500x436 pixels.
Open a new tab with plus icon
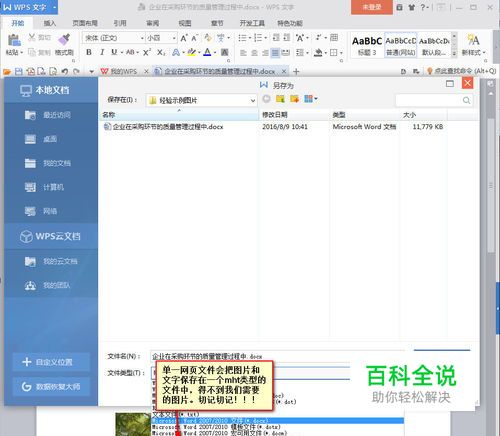pyautogui.click(x=296, y=71)
